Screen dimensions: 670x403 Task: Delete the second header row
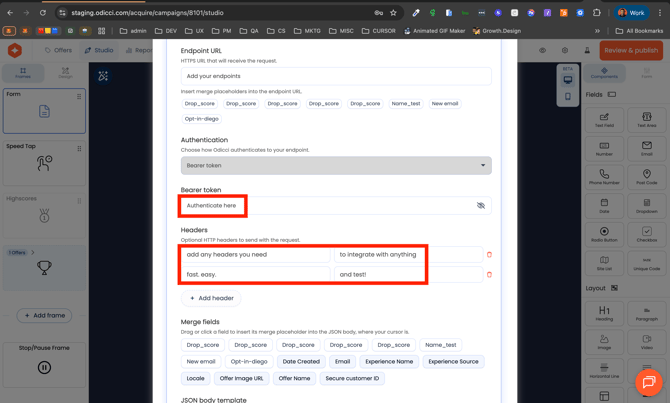489,274
